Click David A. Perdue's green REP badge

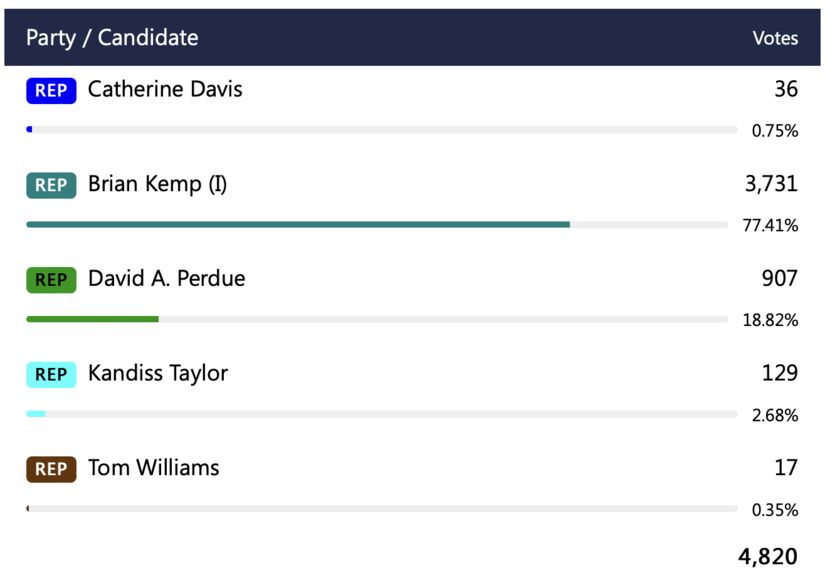point(51,280)
